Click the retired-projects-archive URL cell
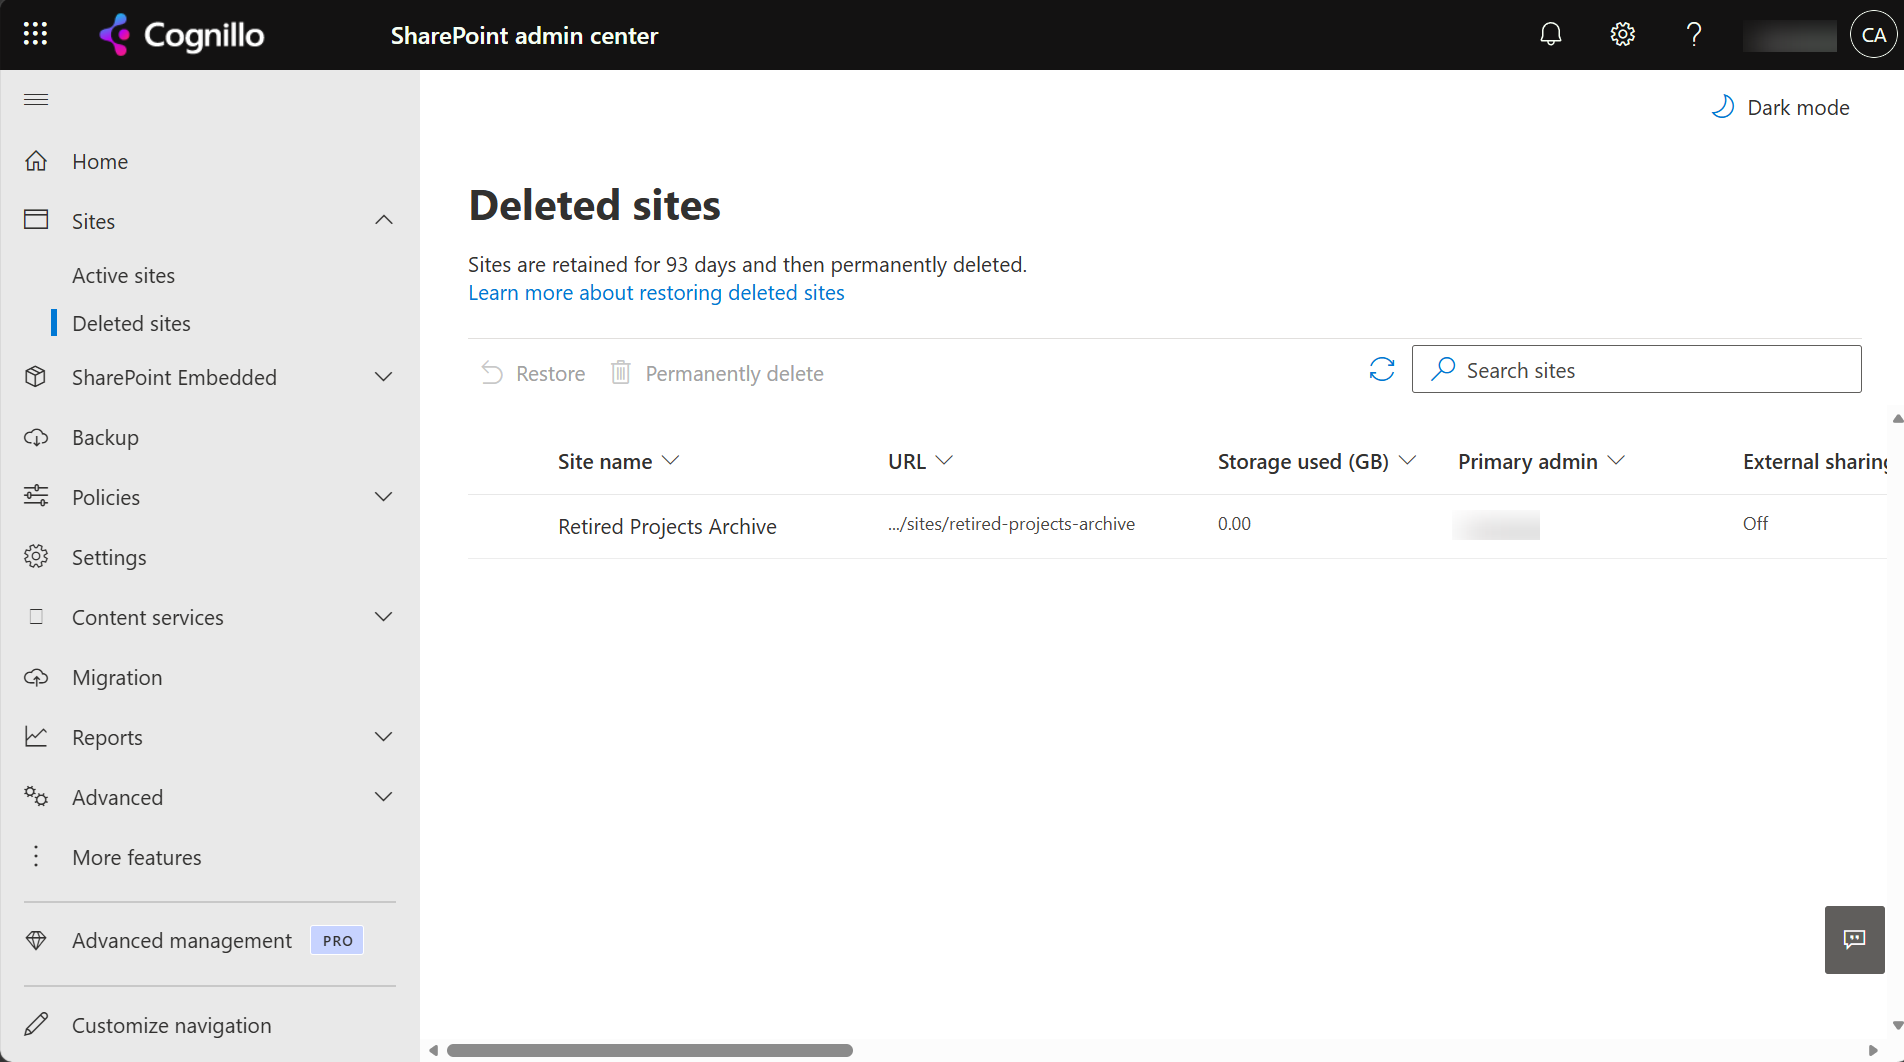 pos(1011,524)
